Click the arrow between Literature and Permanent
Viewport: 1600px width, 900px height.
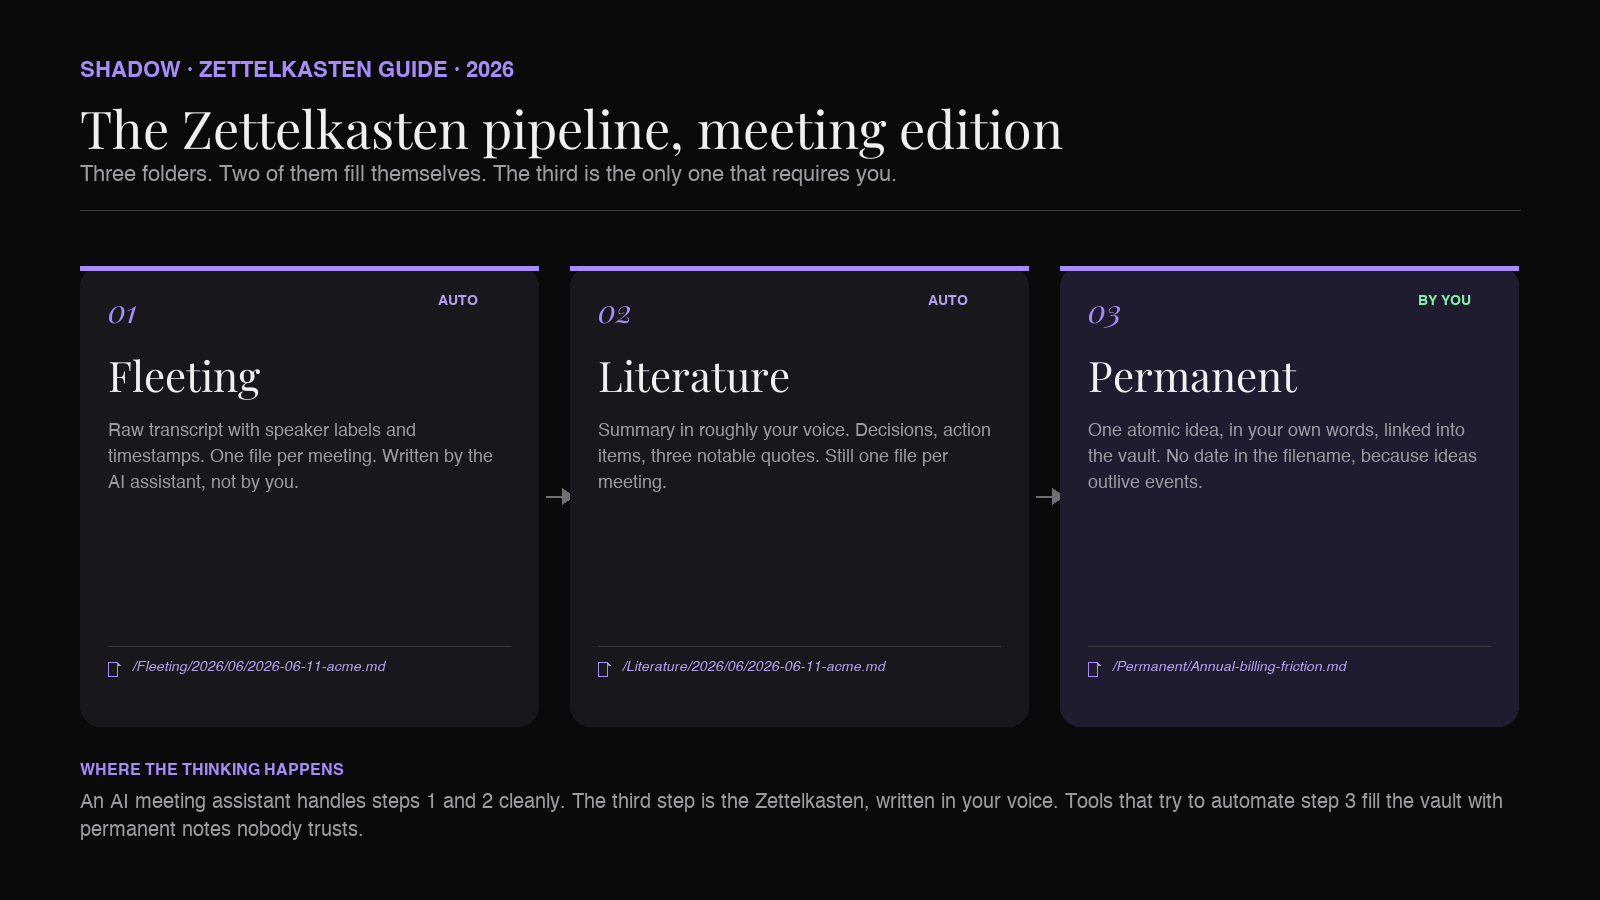1048,496
